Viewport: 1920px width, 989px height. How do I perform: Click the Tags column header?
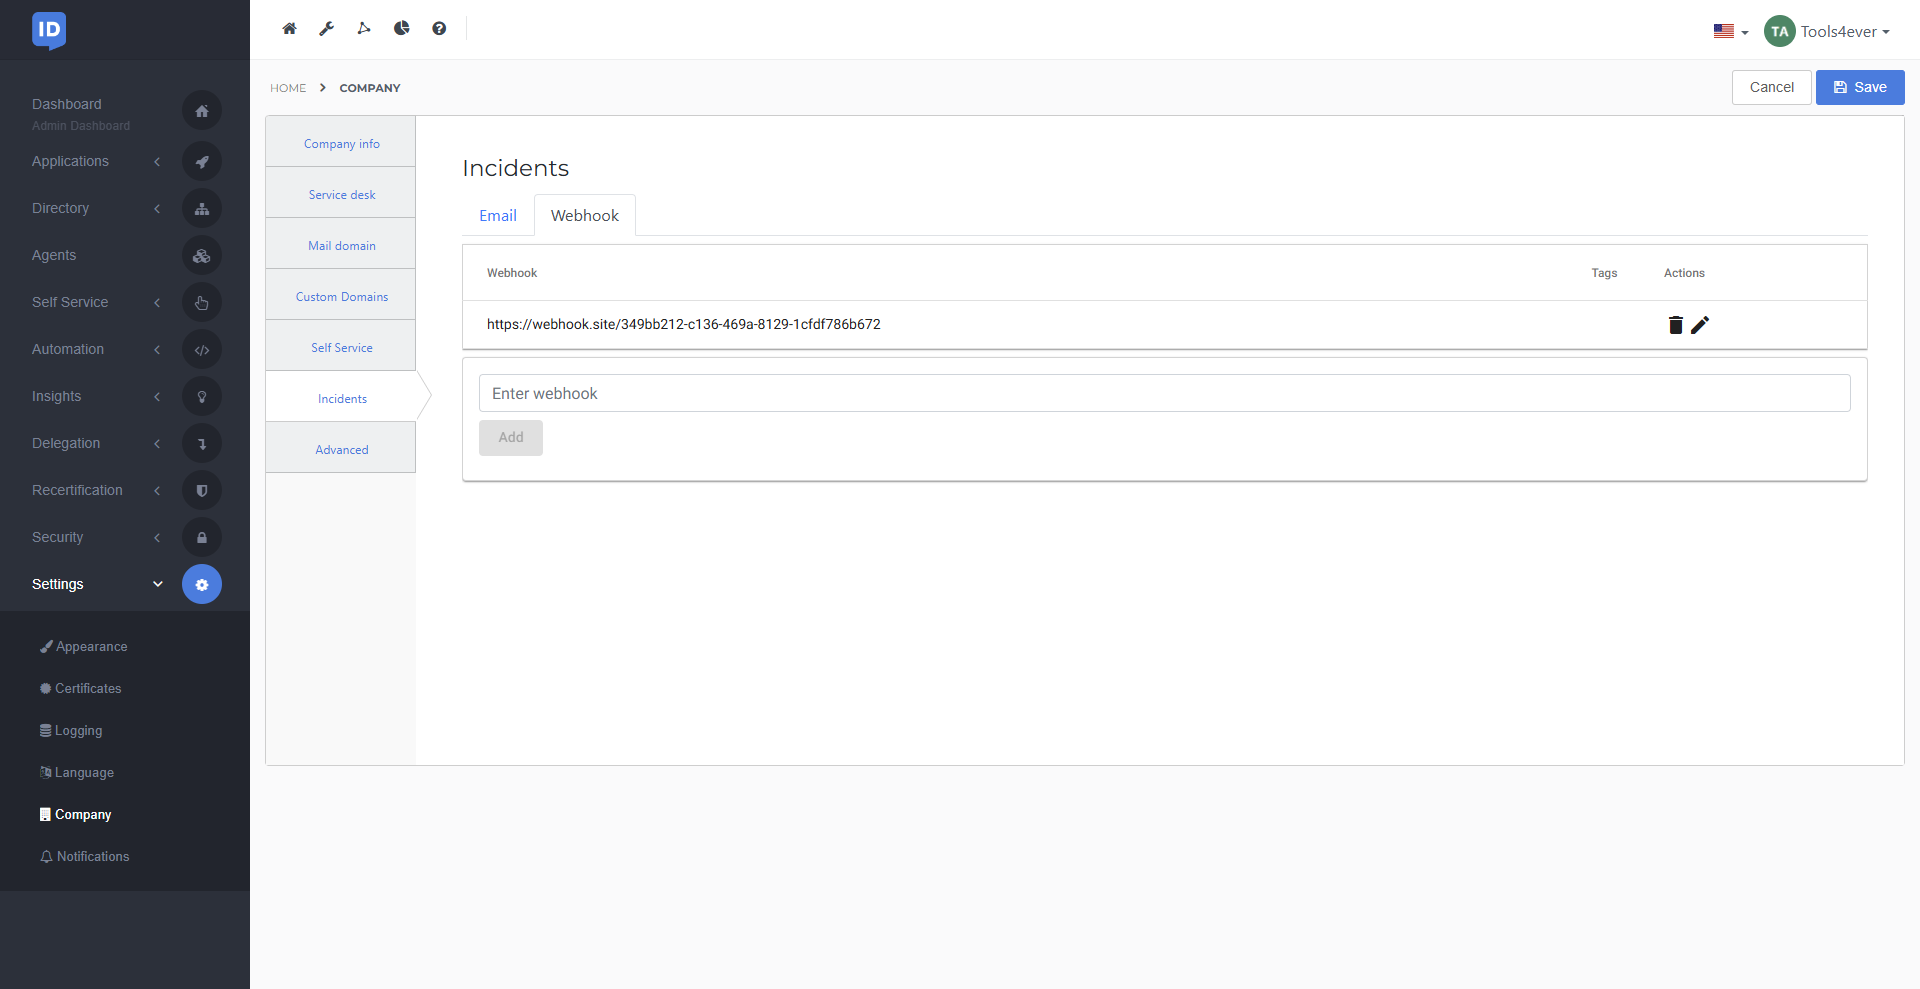coord(1604,273)
